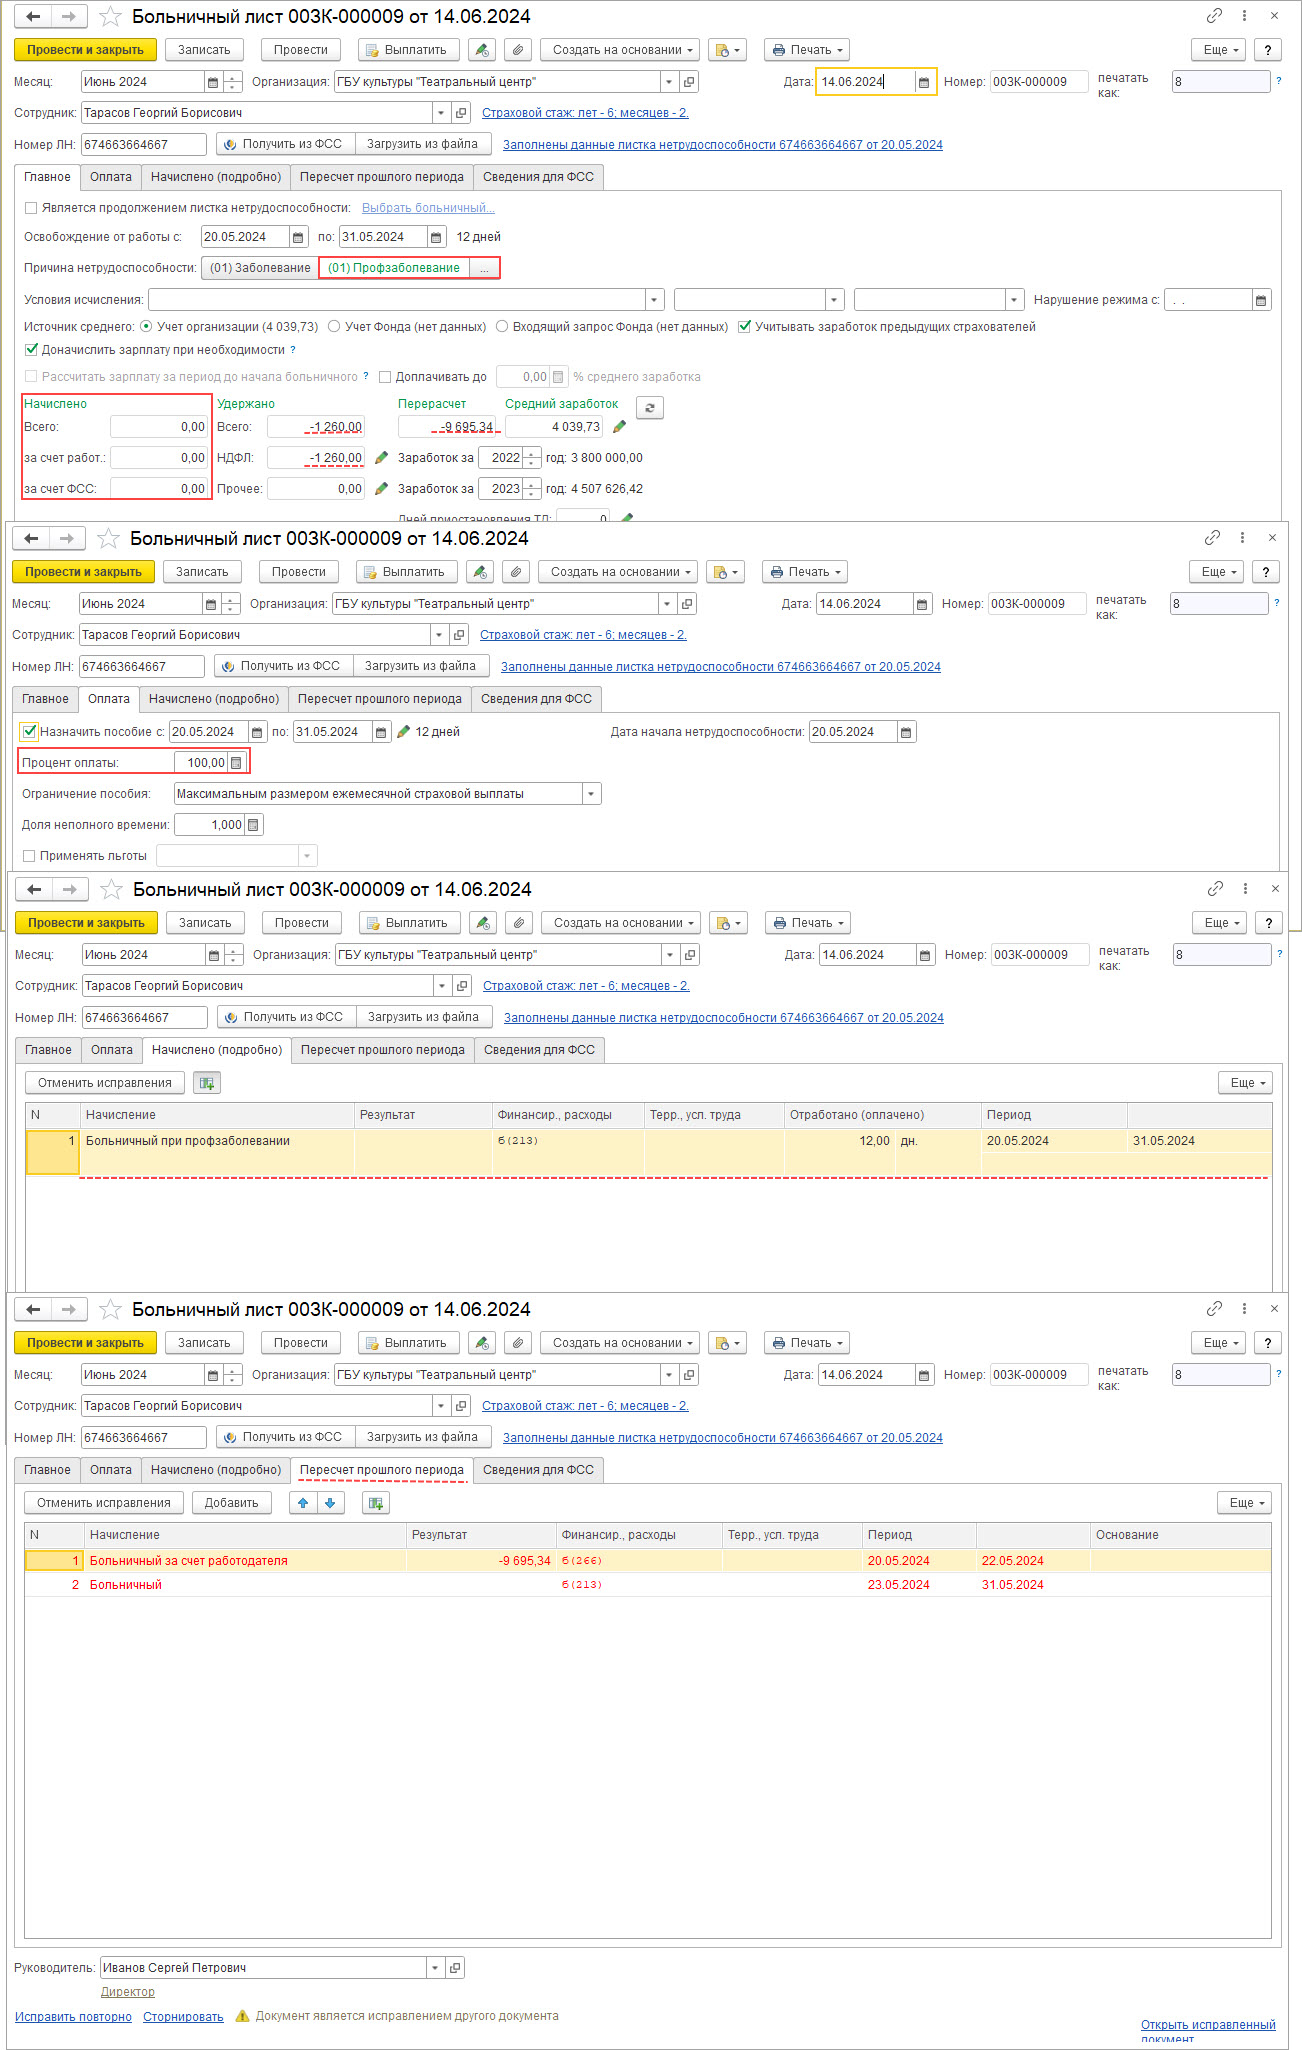Viewport: 1302px width, 2050px height.
Task: Click the Исправить повторно link
Action: (x=74, y=2017)
